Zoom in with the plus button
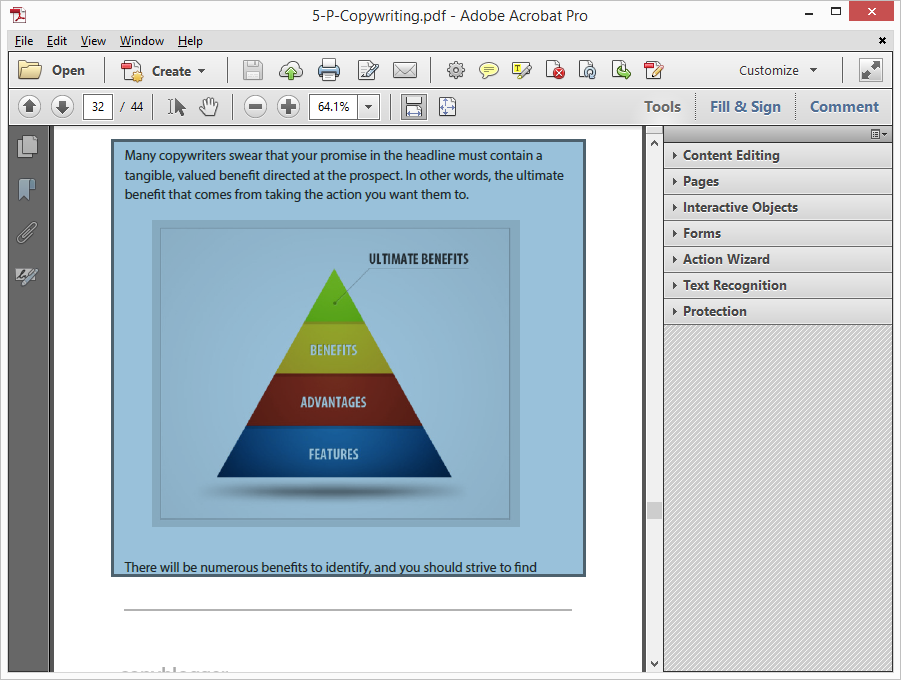901x680 pixels. tap(288, 107)
